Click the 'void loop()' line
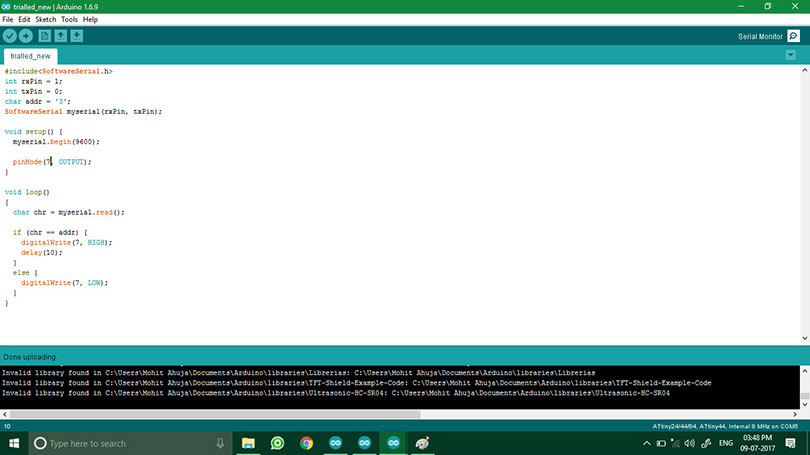Screen dimensions: 810x455 click(x=27, y=192)
